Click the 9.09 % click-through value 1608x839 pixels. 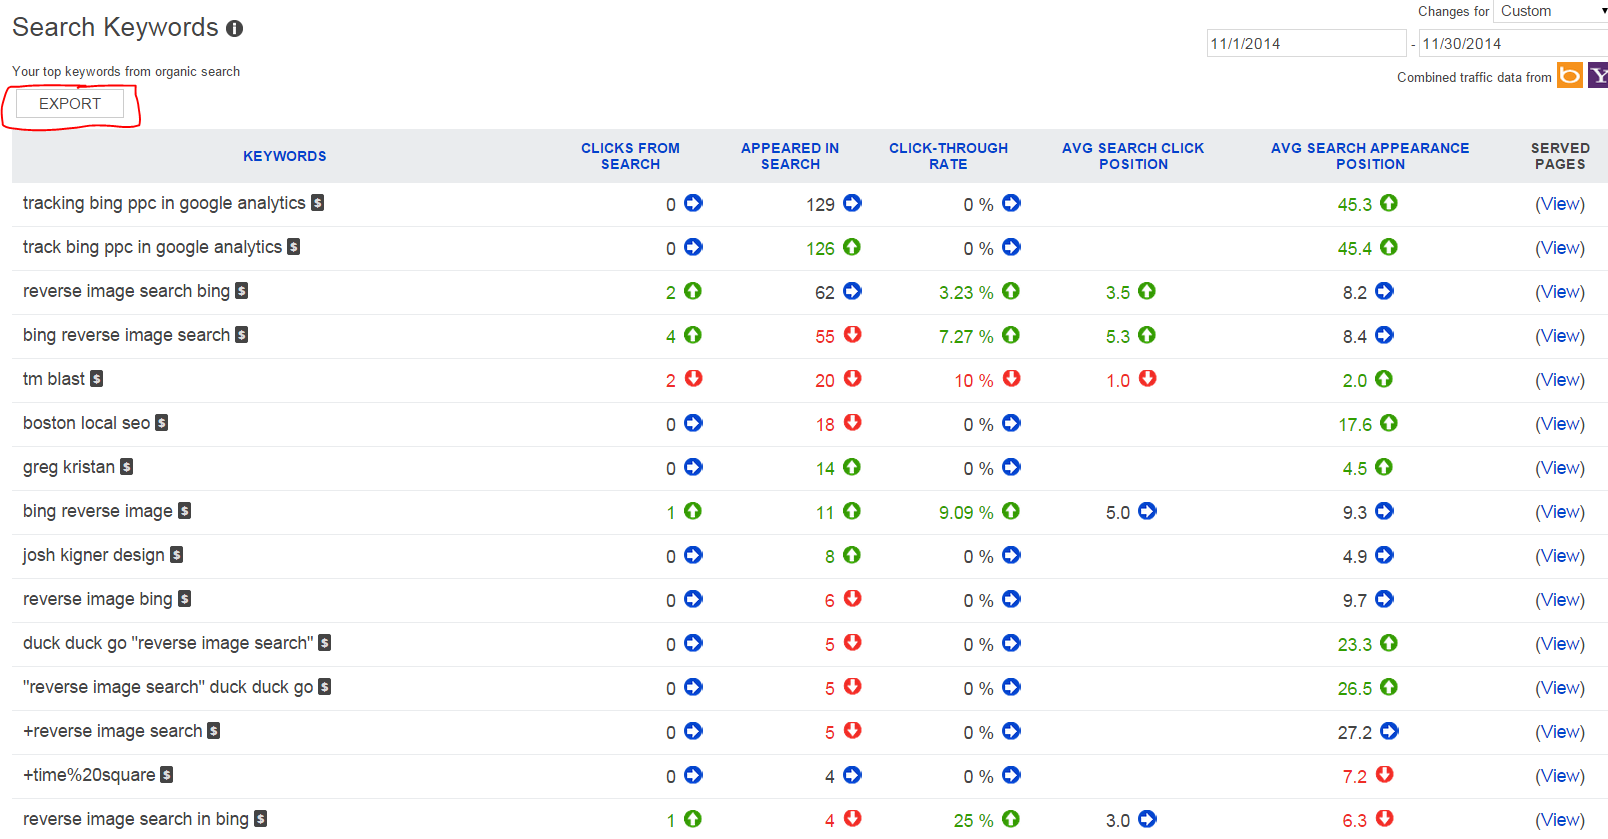pos(966,513)
